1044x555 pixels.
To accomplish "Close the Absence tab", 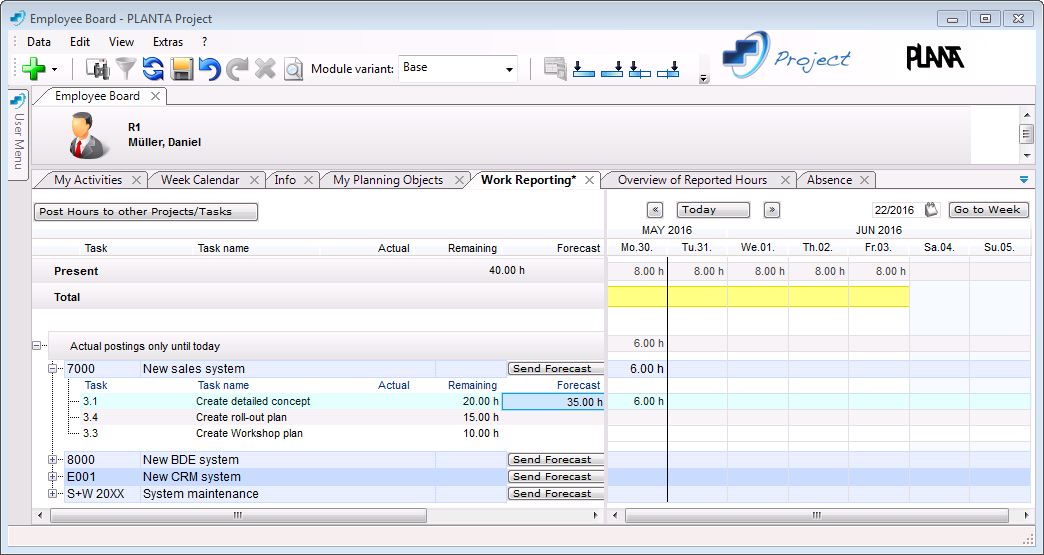I will pos(864,180).
